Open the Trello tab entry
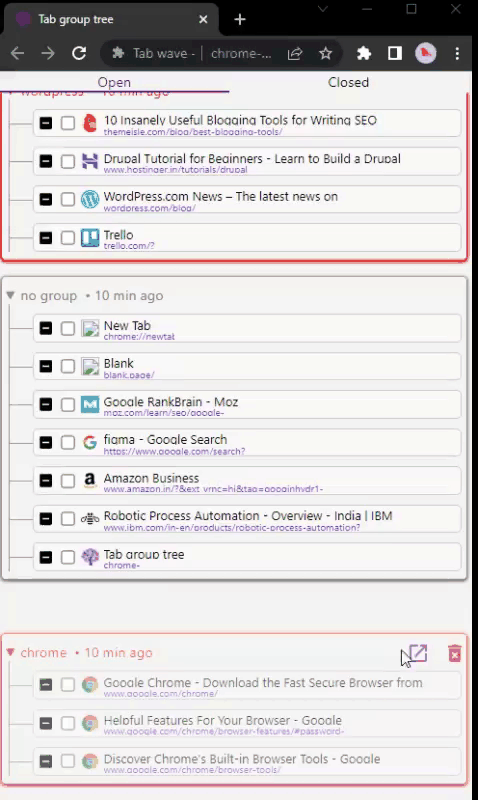The image size is (478, 800). coord(247,238)
